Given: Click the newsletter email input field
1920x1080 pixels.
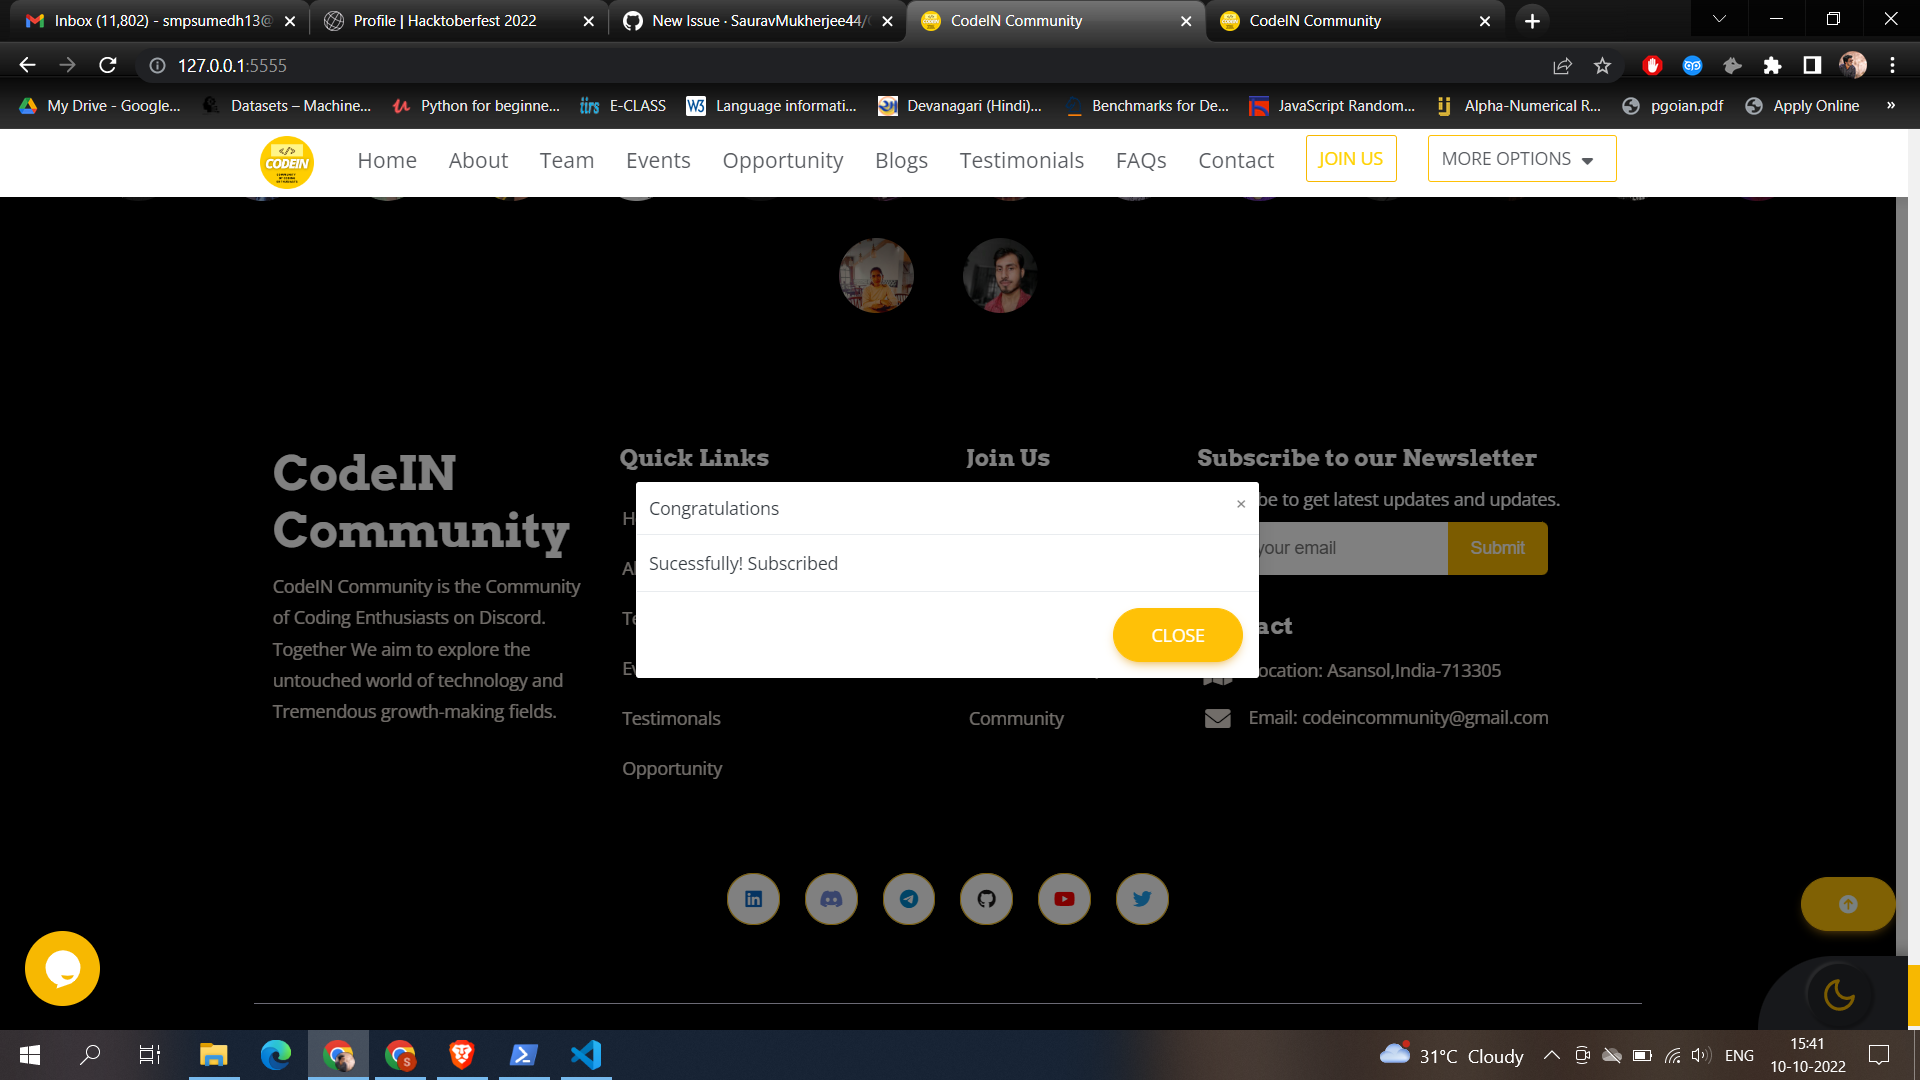Looking at the screenshot, I should pyautogui.click(x=1352, y=548).
